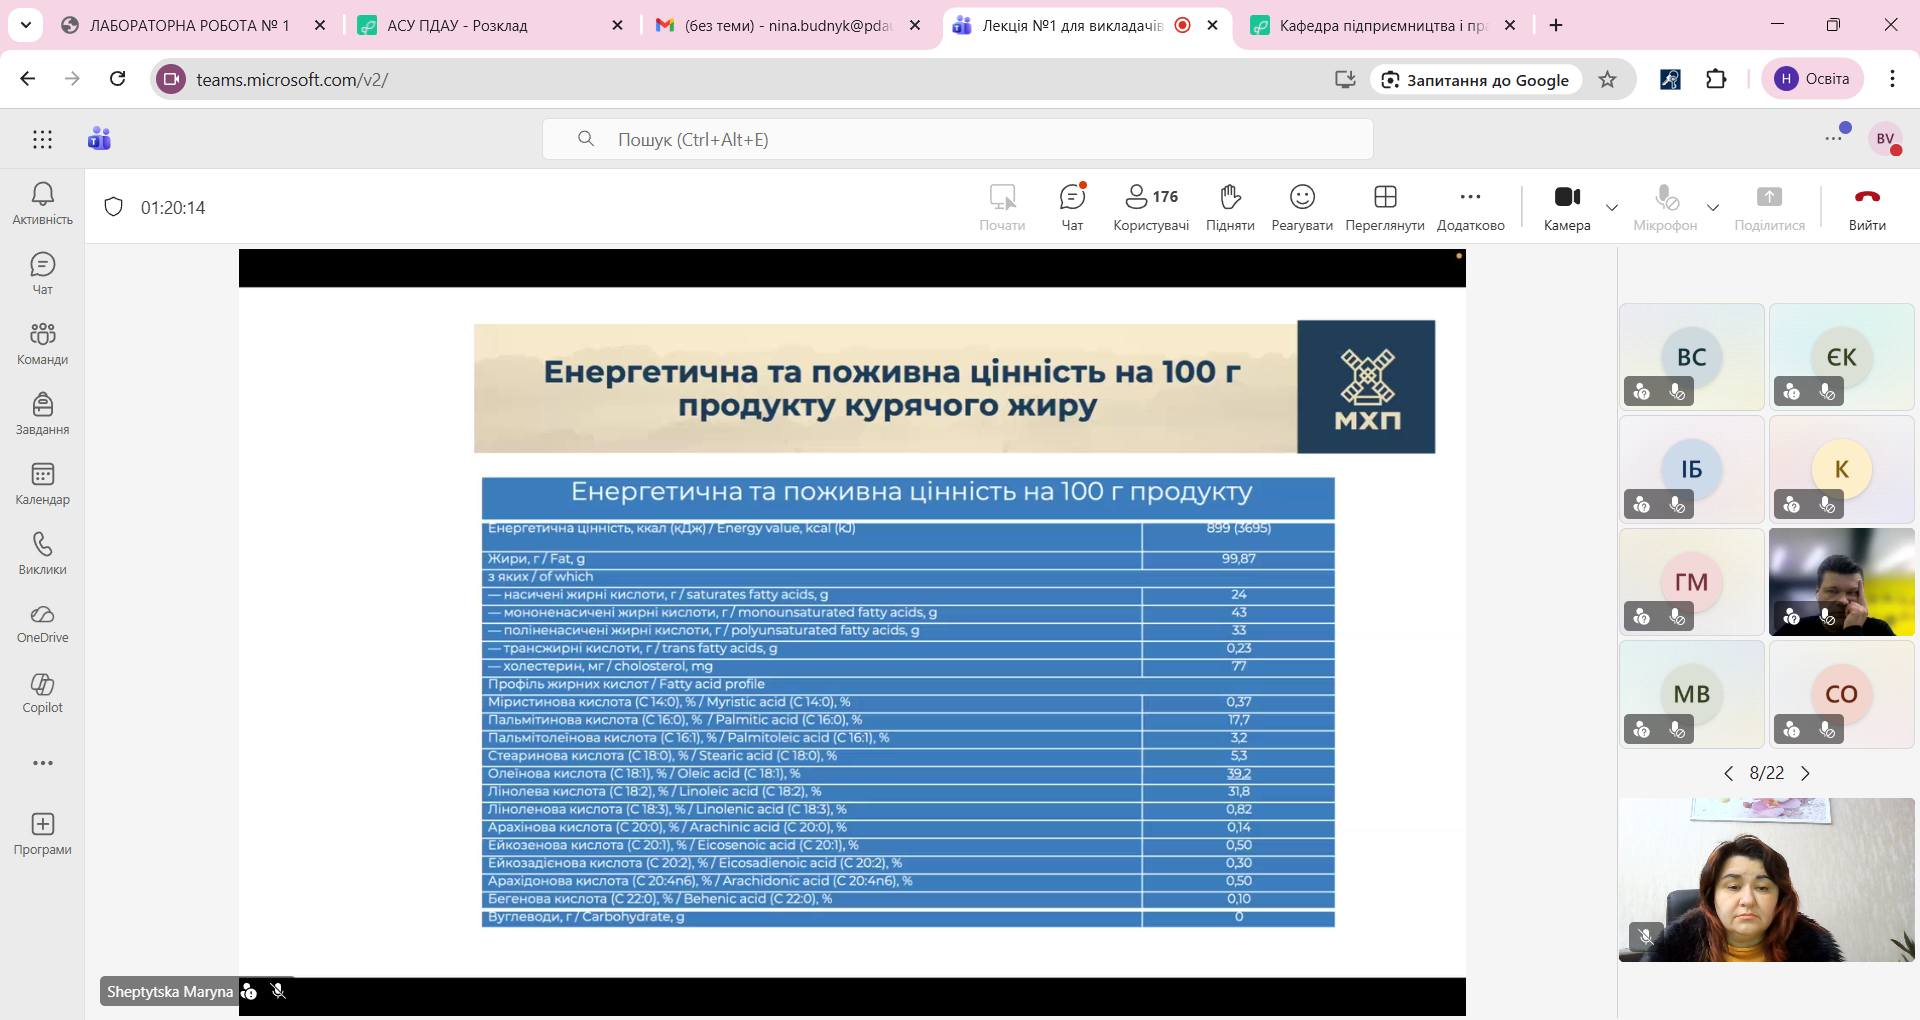Open the View layout options
Image resolution: width=1920 pixels, height=1020 pixels.
pyautogui.click(x=1384, y=207)
